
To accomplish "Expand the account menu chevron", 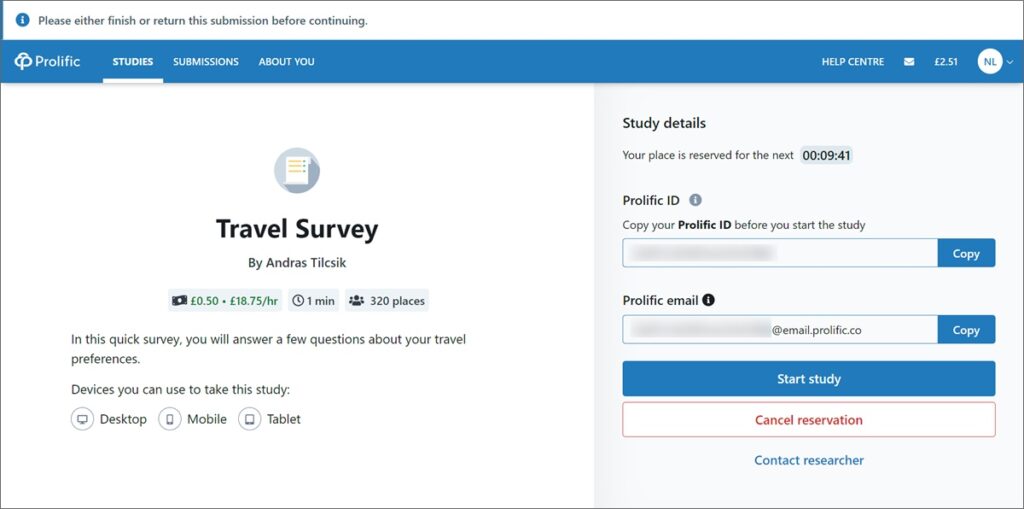I will [1010, 62].
